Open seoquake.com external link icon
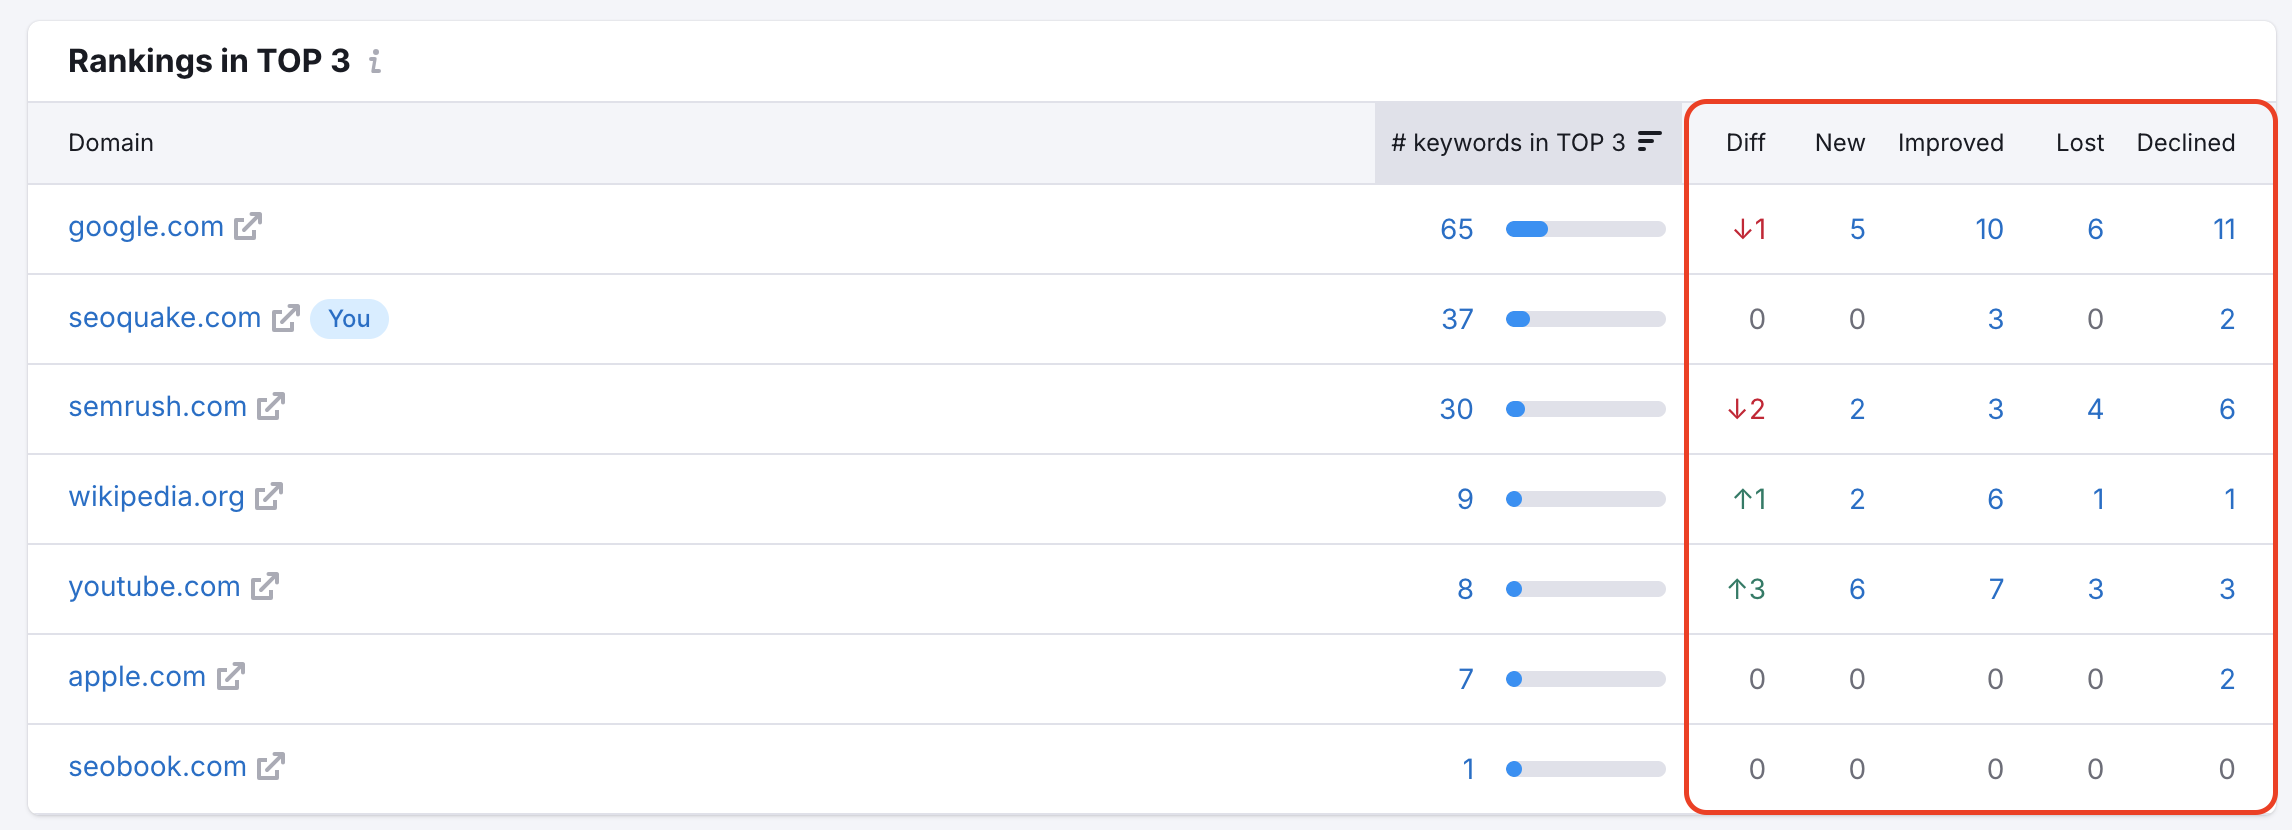This screenshot has height=830, width=2292. click(x=286, y=318)
